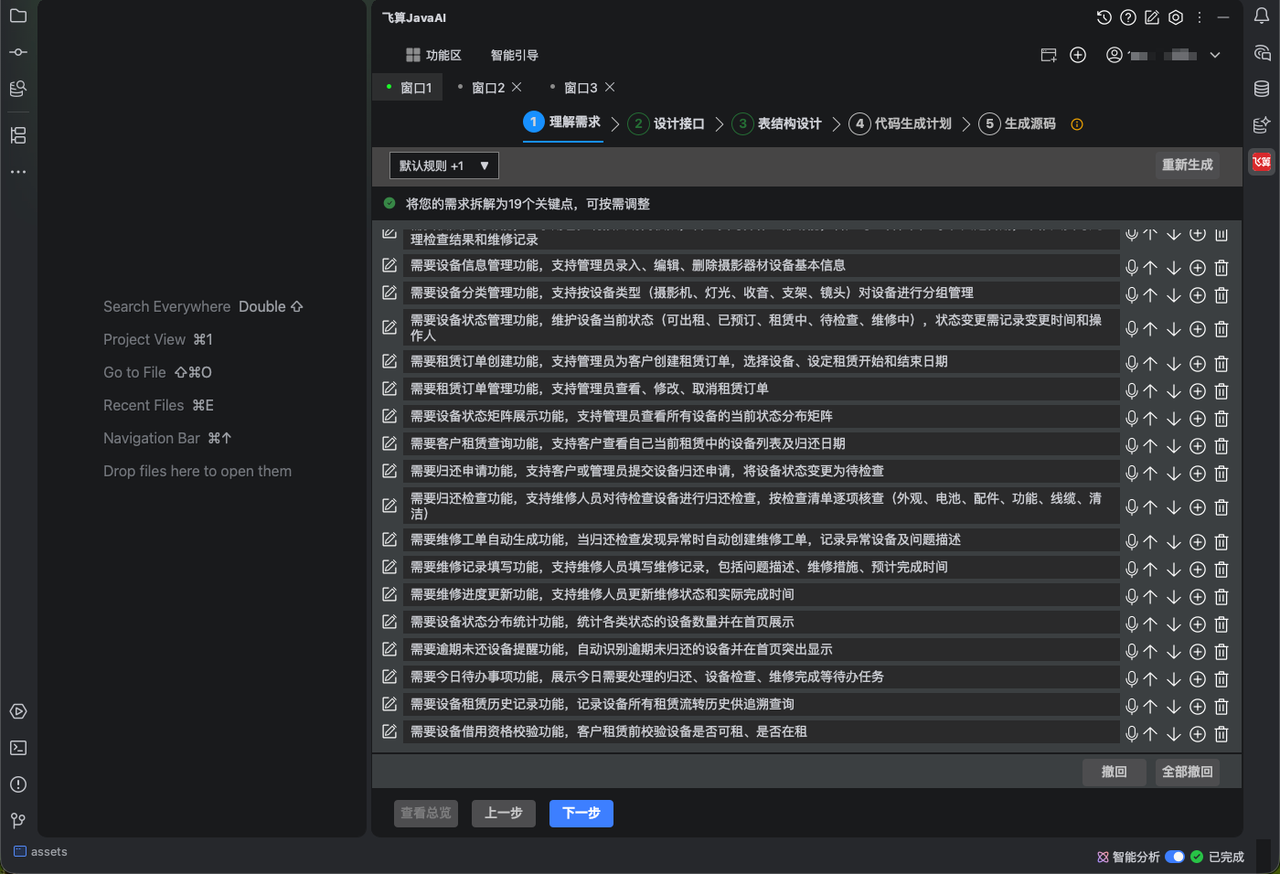1280x874 pixels.
Task: Open the 默认规则 +1 dropdown
Action: (x=444, y=166)
